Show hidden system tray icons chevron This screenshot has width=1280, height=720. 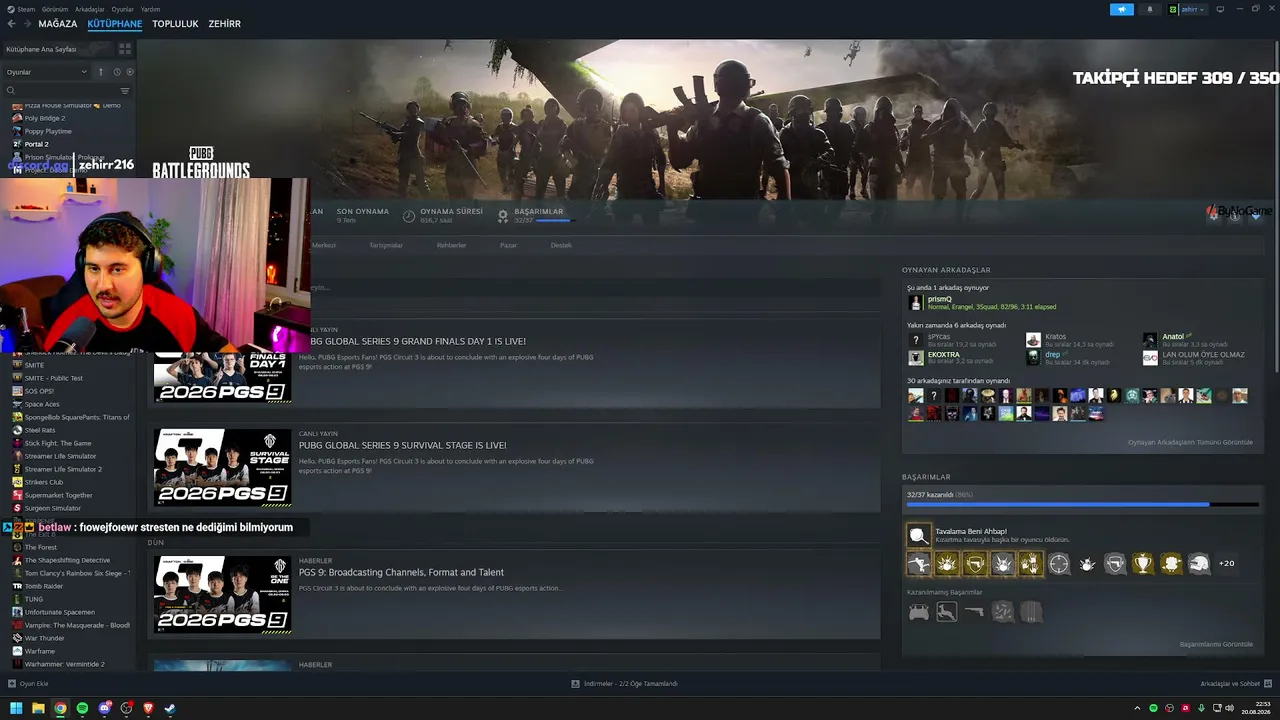coord(1137,708)
